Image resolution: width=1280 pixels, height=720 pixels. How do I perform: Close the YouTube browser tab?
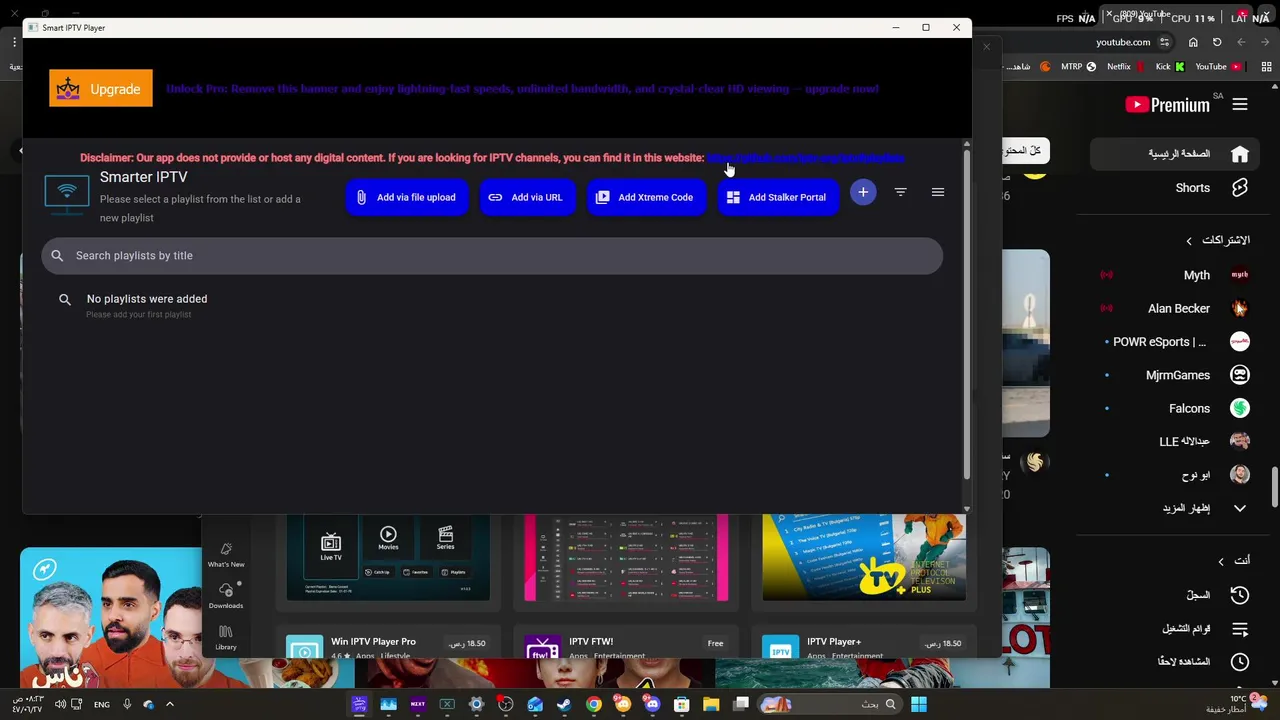(1109, 14)
